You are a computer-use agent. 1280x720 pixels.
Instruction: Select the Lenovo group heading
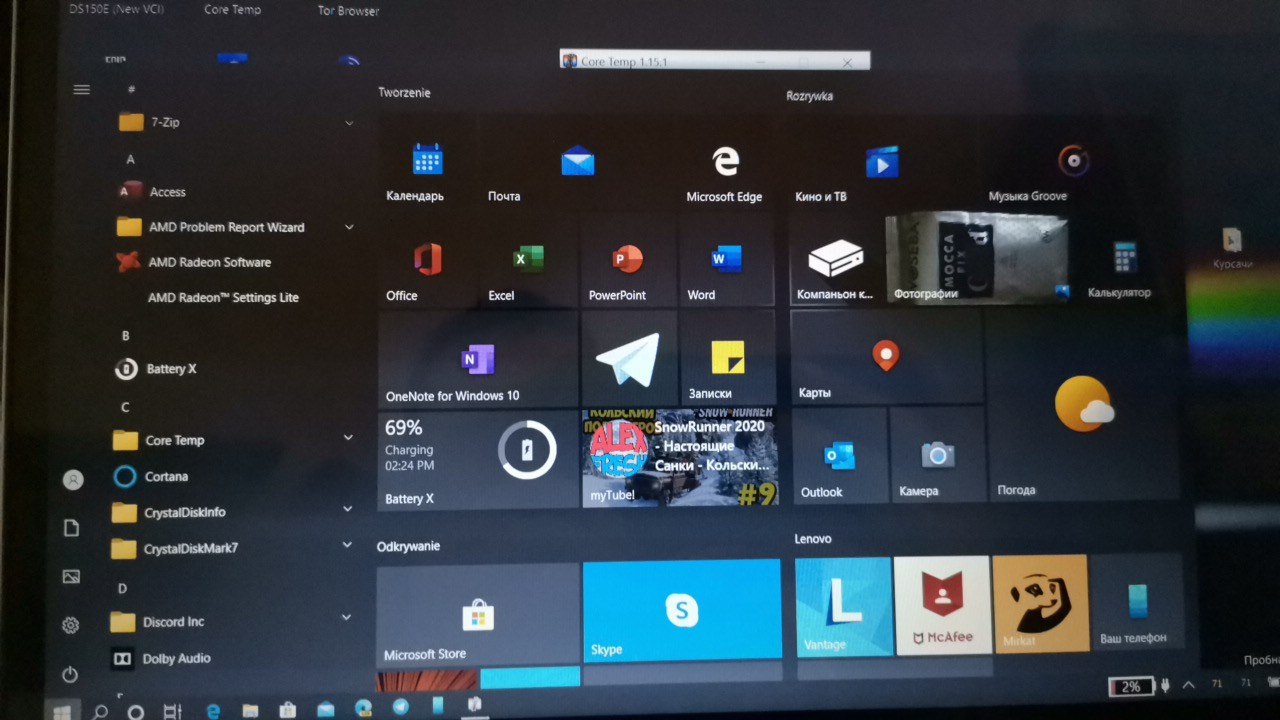(x=813, y=538)
